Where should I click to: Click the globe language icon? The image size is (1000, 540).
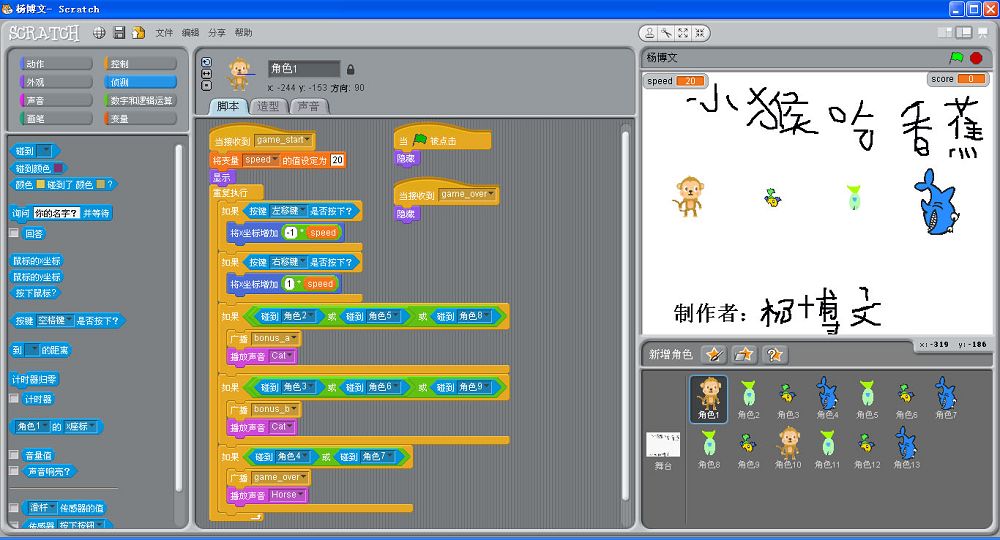click(99, 33)
